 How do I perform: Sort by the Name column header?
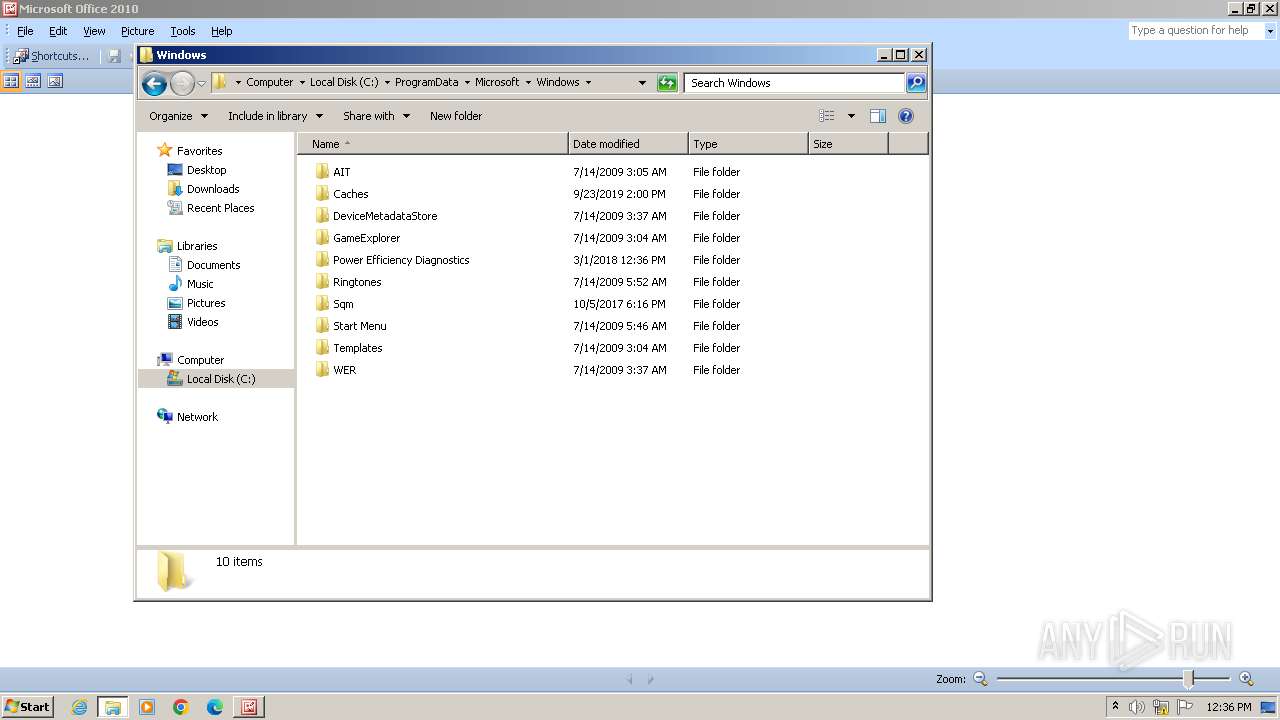[433, 144]
